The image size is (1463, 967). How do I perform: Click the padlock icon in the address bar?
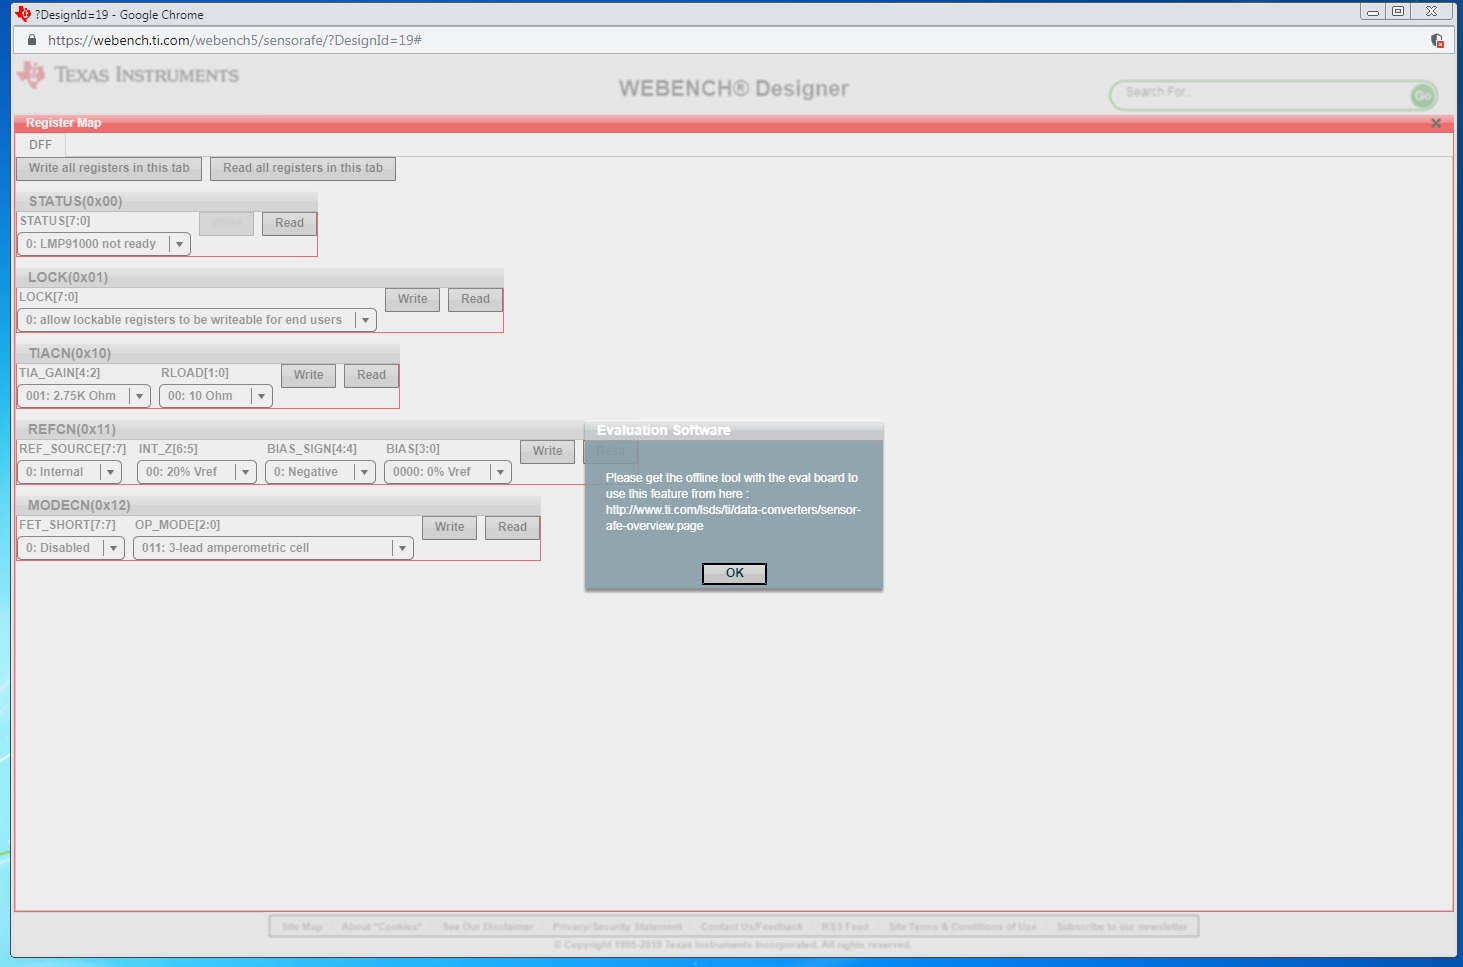pyautogui.click(x=31, y=42)
